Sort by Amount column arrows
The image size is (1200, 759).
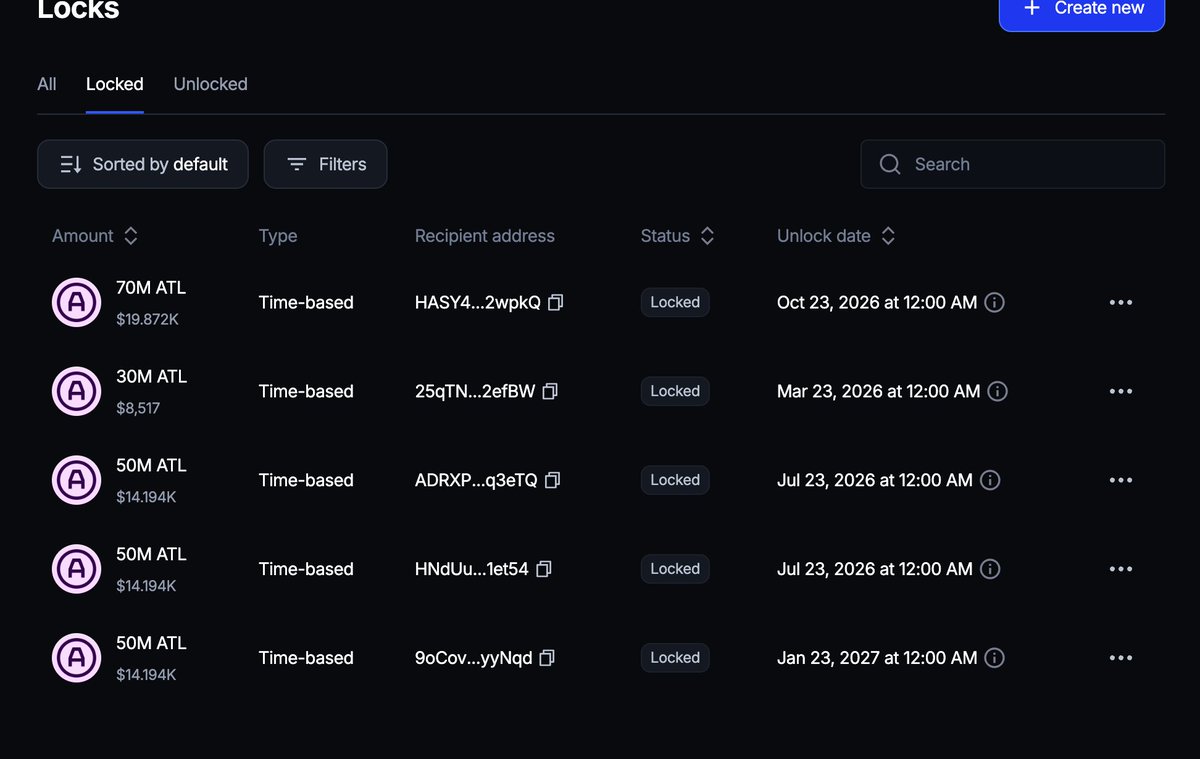(130, 236)
